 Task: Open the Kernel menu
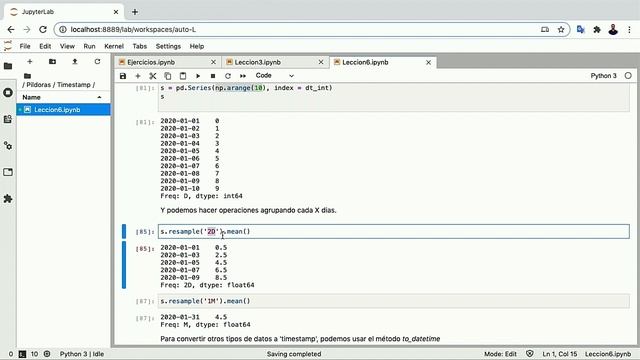coord(114,46)
